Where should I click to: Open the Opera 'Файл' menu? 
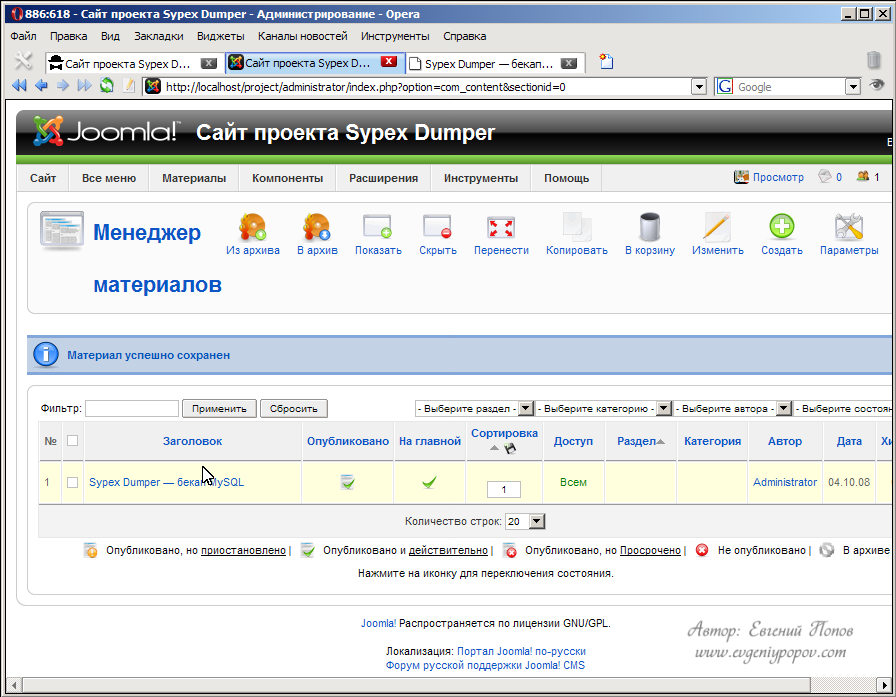tap(23, 36)
